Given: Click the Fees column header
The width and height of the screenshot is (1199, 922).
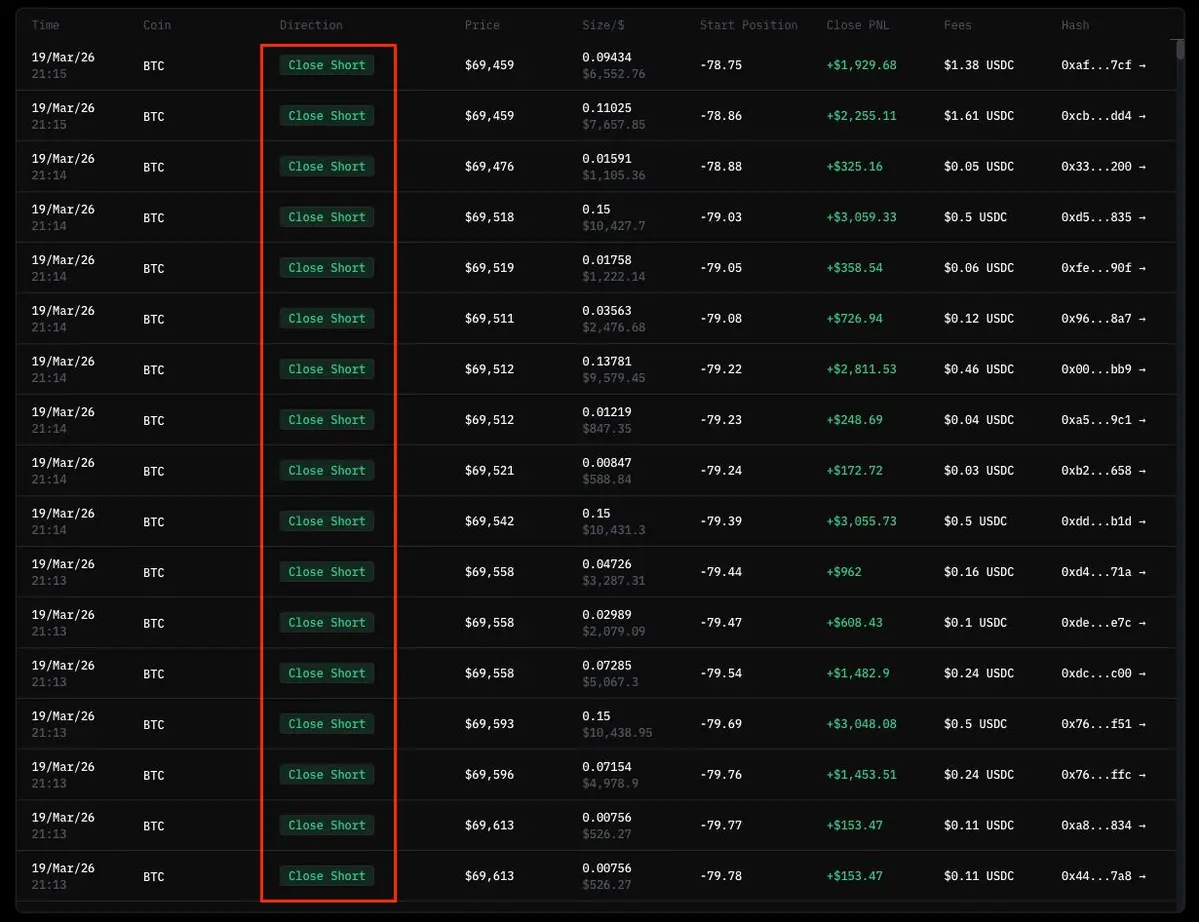Looking at the screenshot, I should coord(957,25).
